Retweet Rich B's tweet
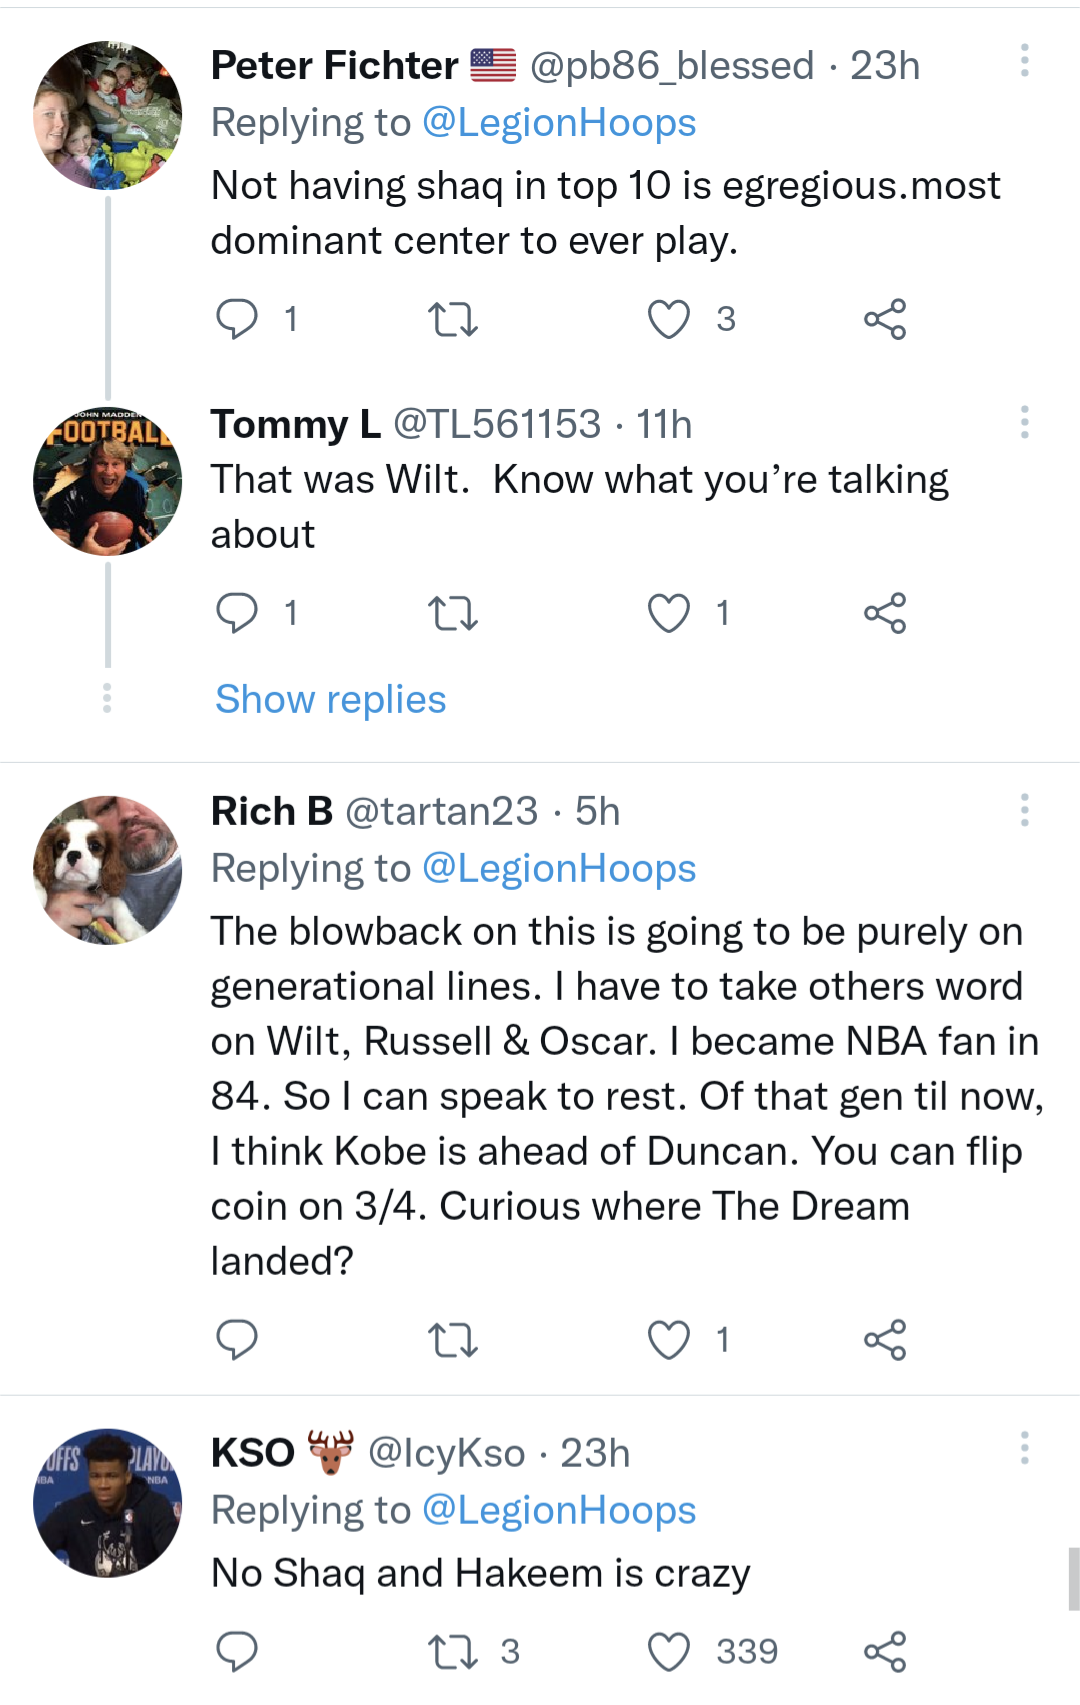Viewport: 1080px width, 1705px height. pos(452,1340)
